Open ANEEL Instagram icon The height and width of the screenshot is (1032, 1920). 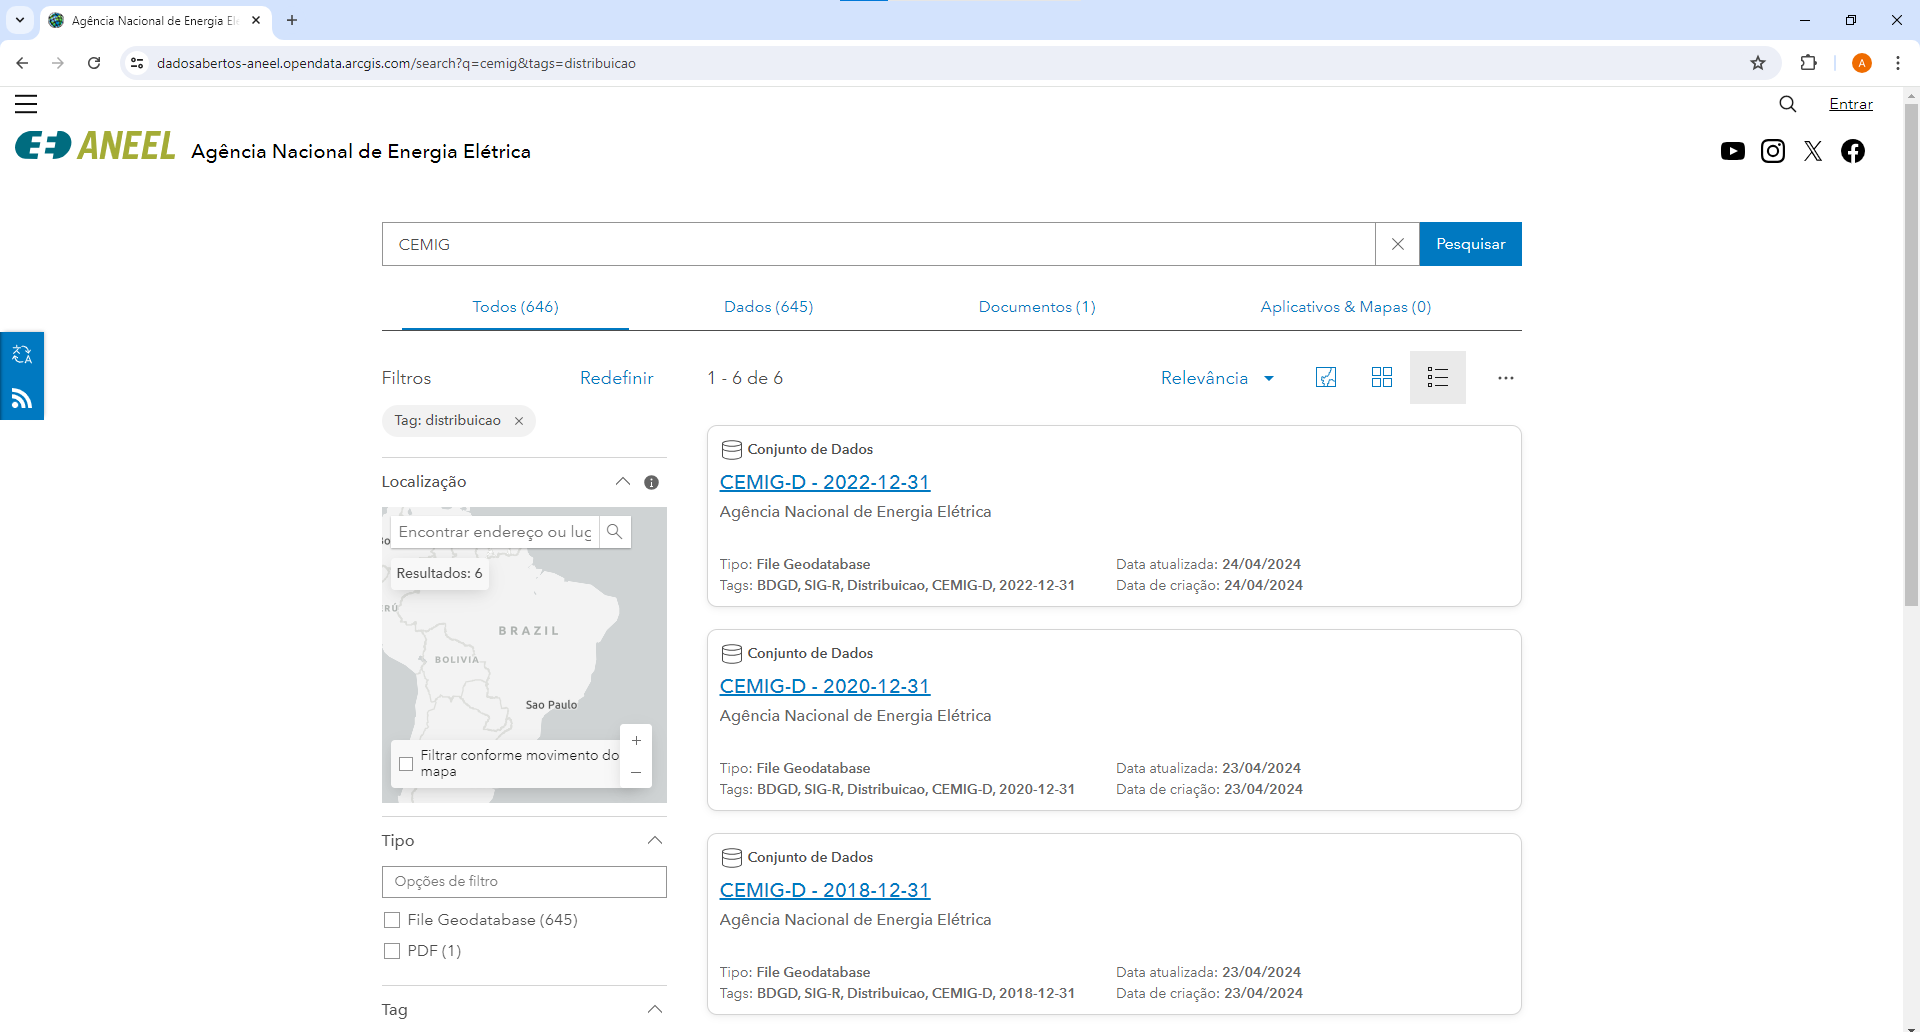(1773, 151)
